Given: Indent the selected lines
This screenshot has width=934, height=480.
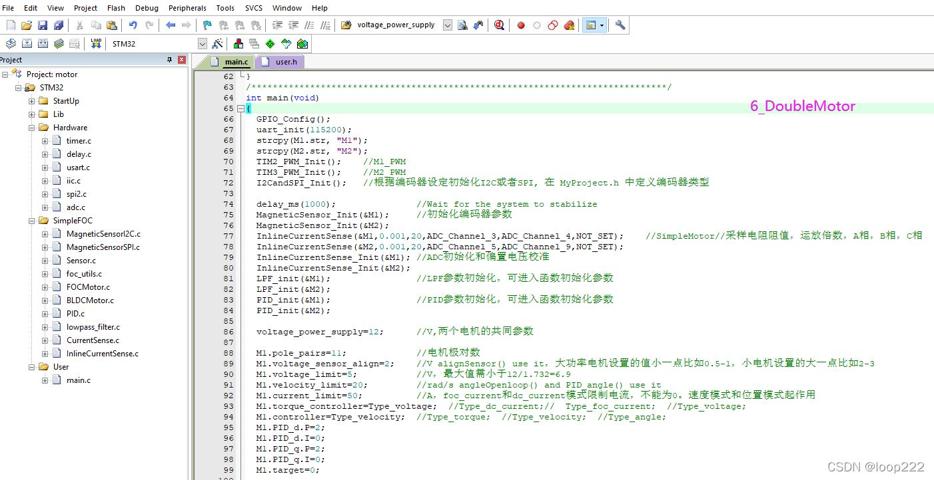Looking at the screenshot, I should 277,26.
